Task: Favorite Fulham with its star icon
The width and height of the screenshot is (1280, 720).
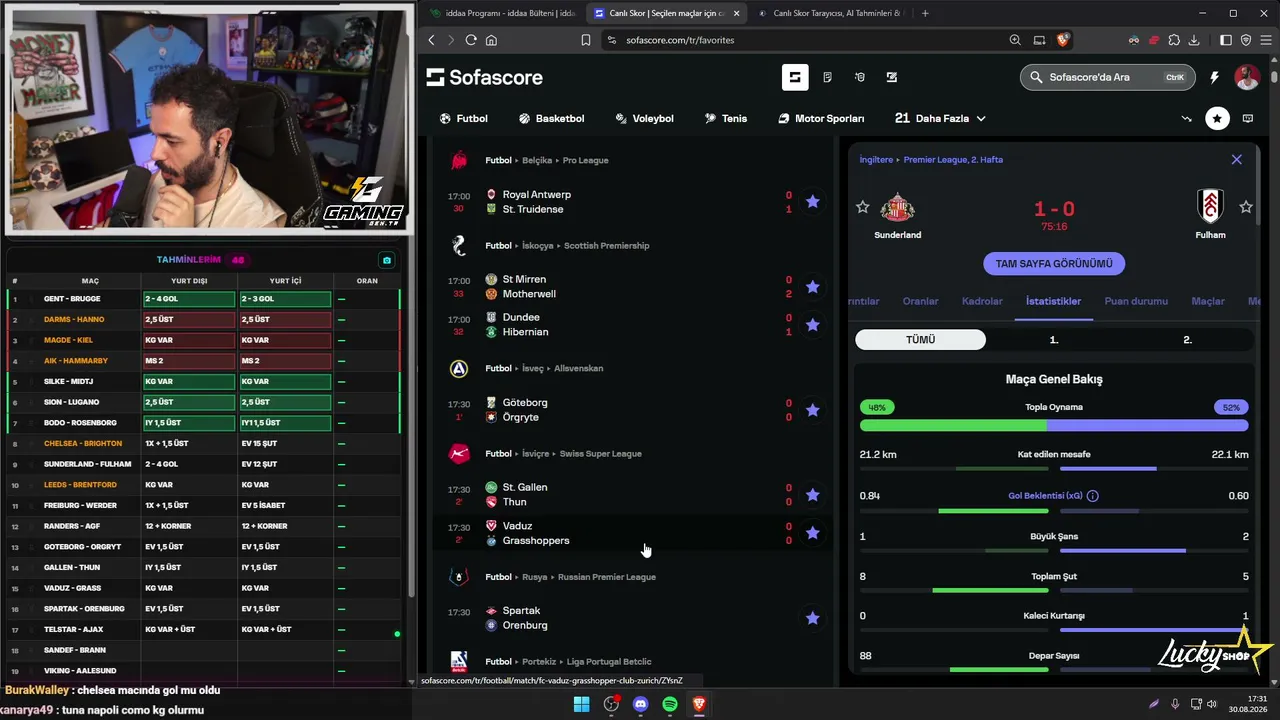Action: [x=1246, y=207]
